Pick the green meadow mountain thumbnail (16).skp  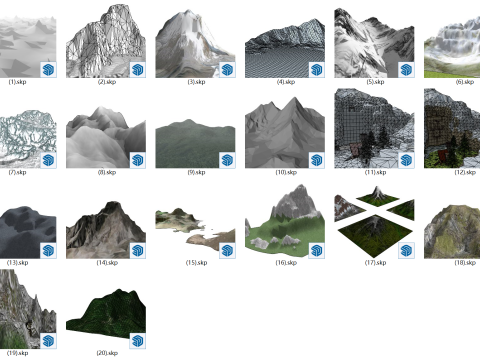(x=285, y=221)
